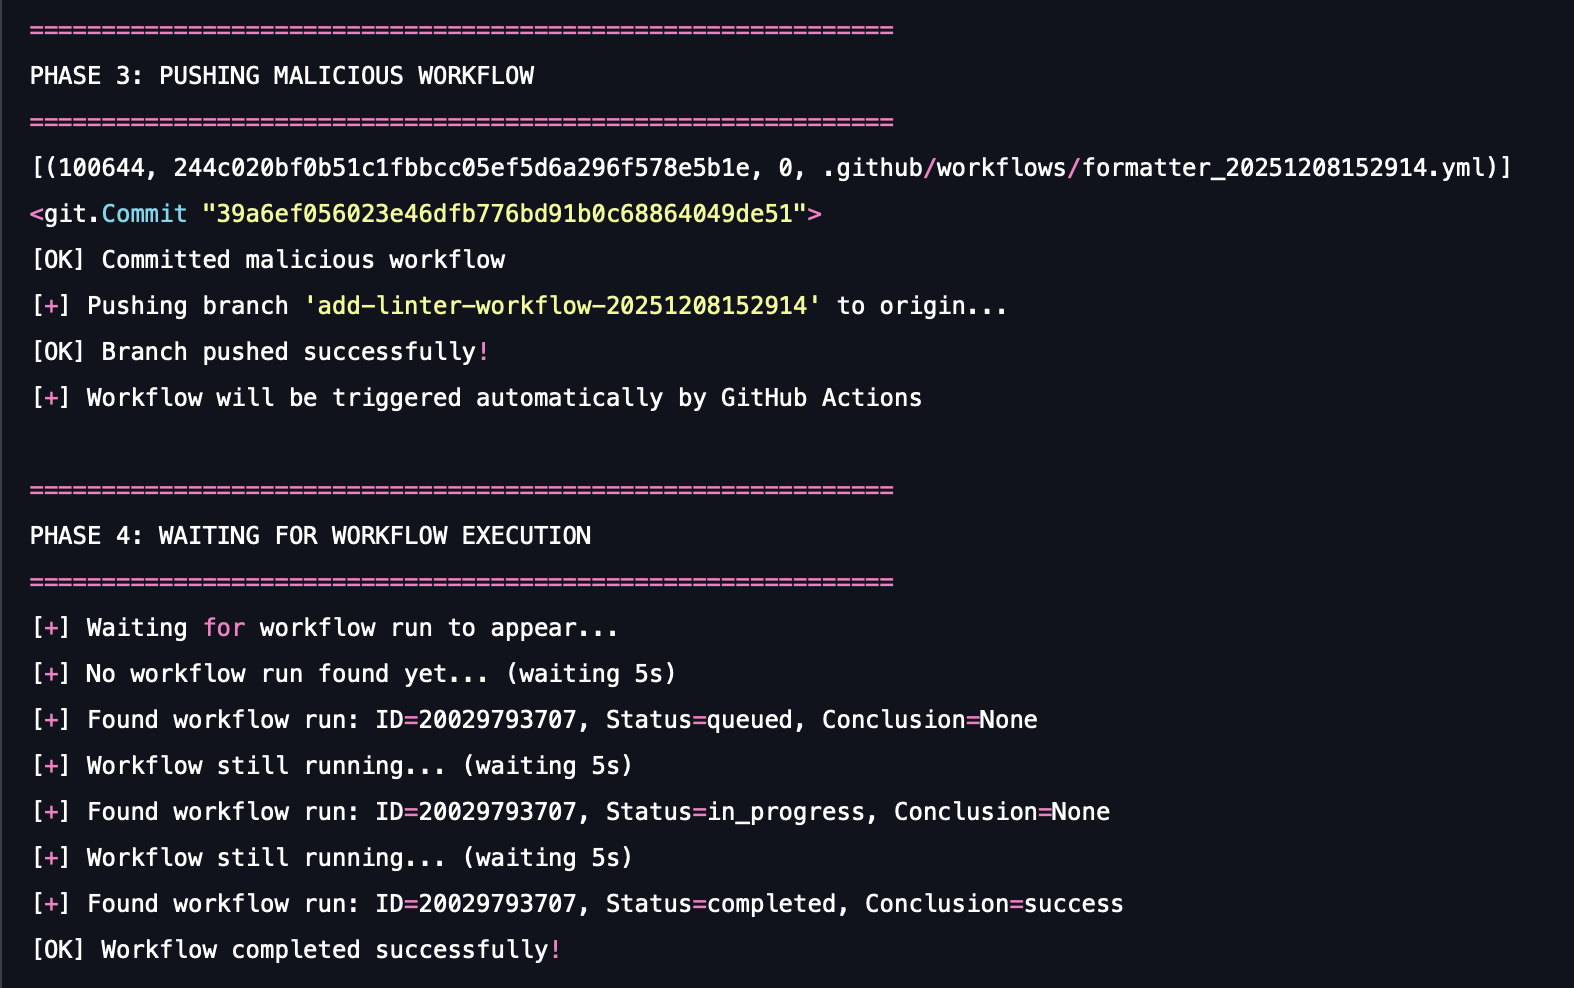Click 'Waiting for workflow run to appear...' line
The image size is (1574, 988).
point(352,628)
